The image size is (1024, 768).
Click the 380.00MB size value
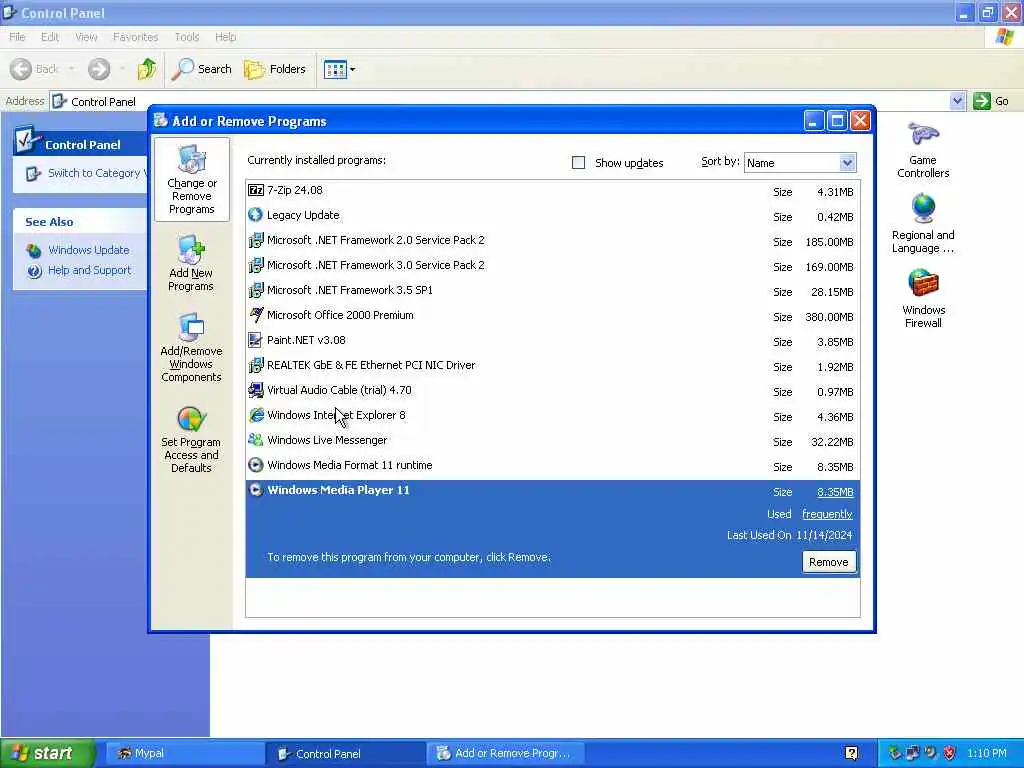(829, 317)
